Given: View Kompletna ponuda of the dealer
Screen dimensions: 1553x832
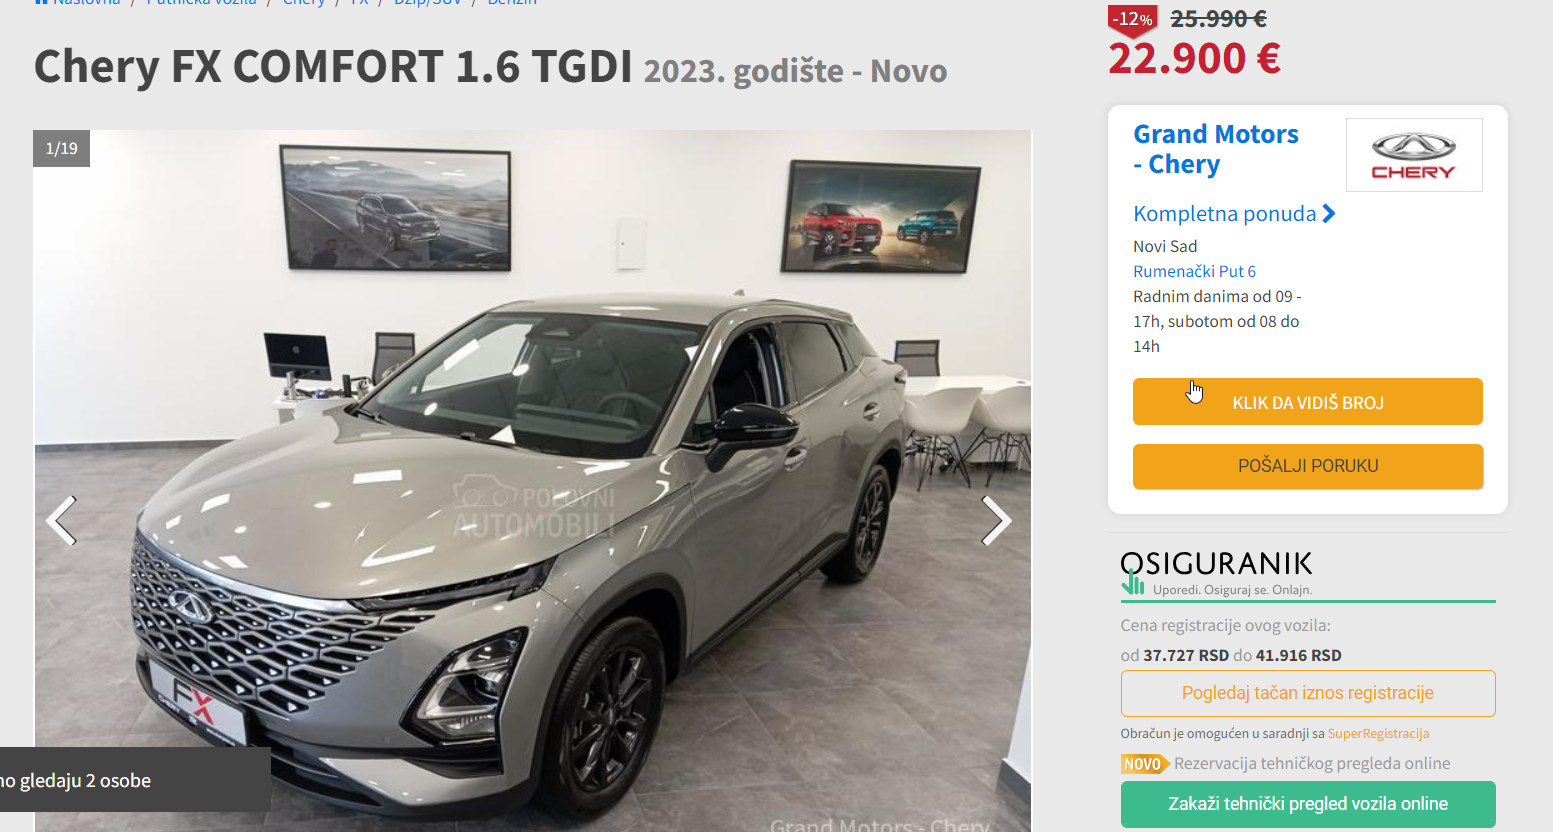Looking at the screenshot, I should click(1224, 213).
